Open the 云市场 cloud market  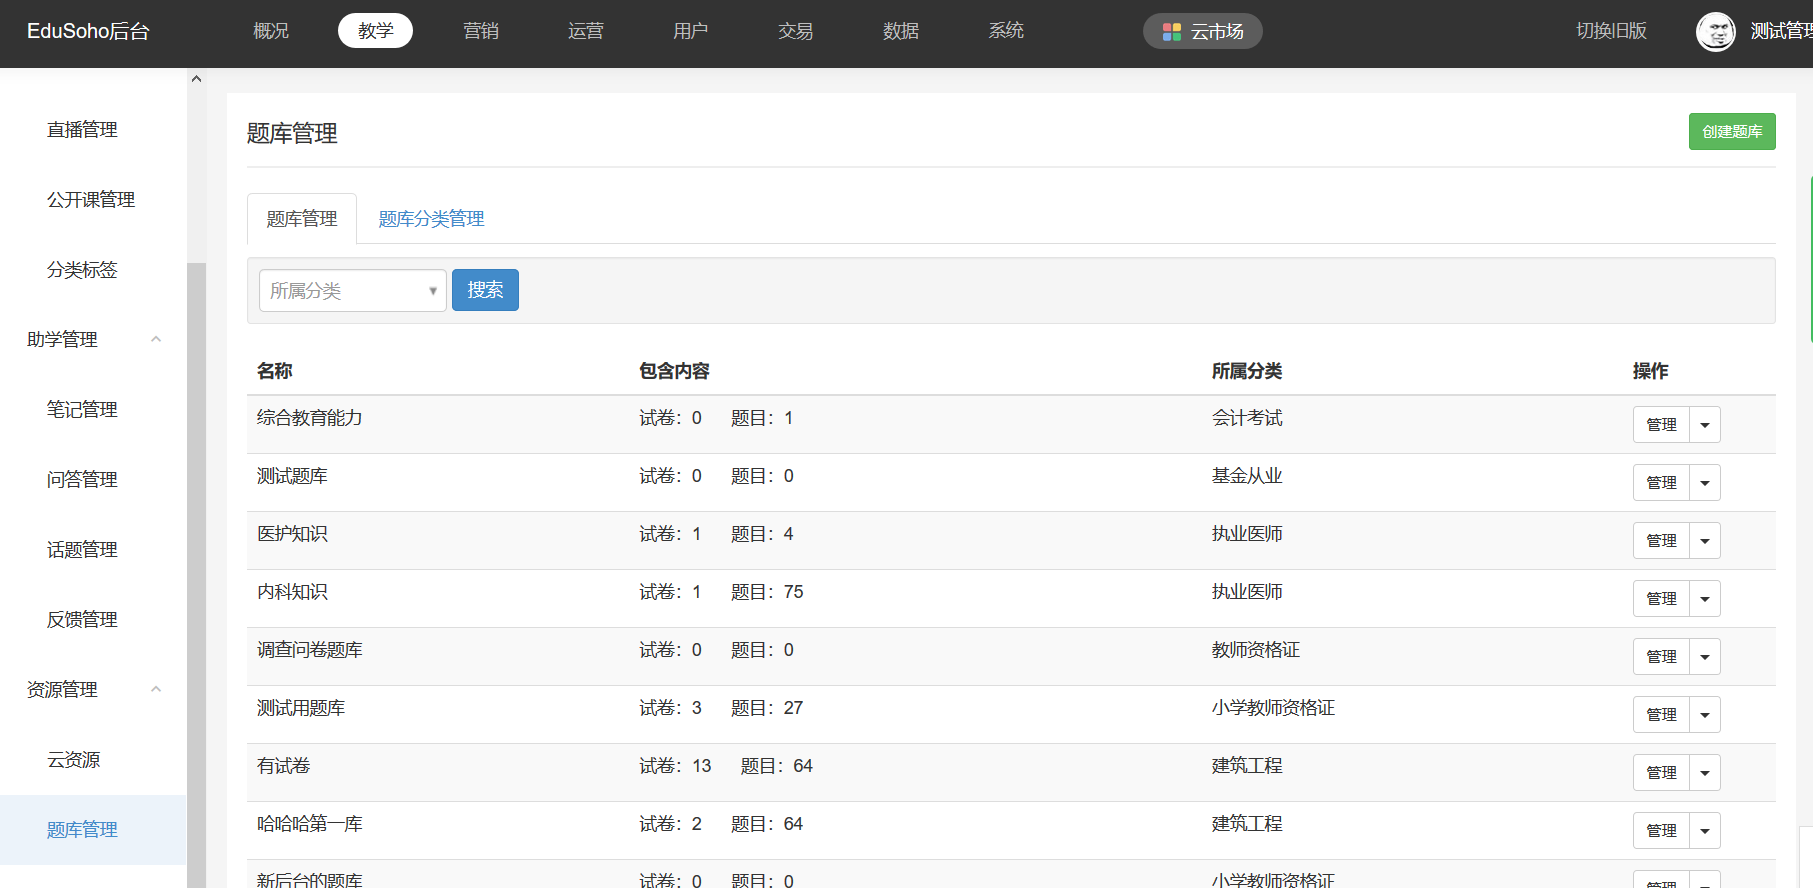[x=1202, y=31]
